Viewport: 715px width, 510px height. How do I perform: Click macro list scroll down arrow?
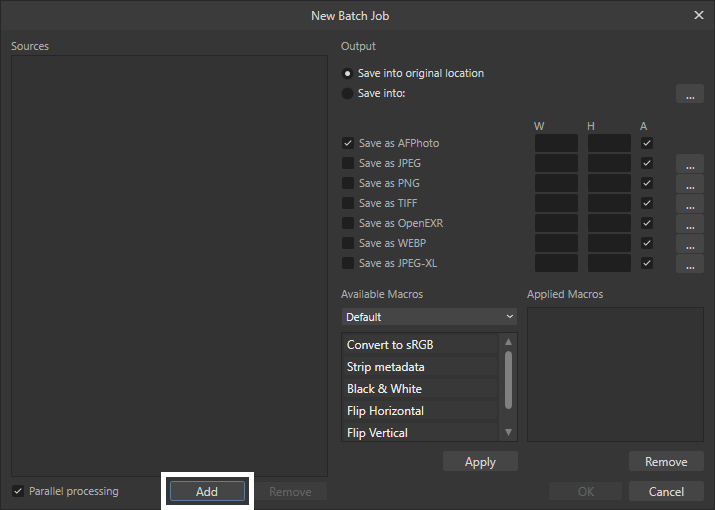(x=508, y=432)
